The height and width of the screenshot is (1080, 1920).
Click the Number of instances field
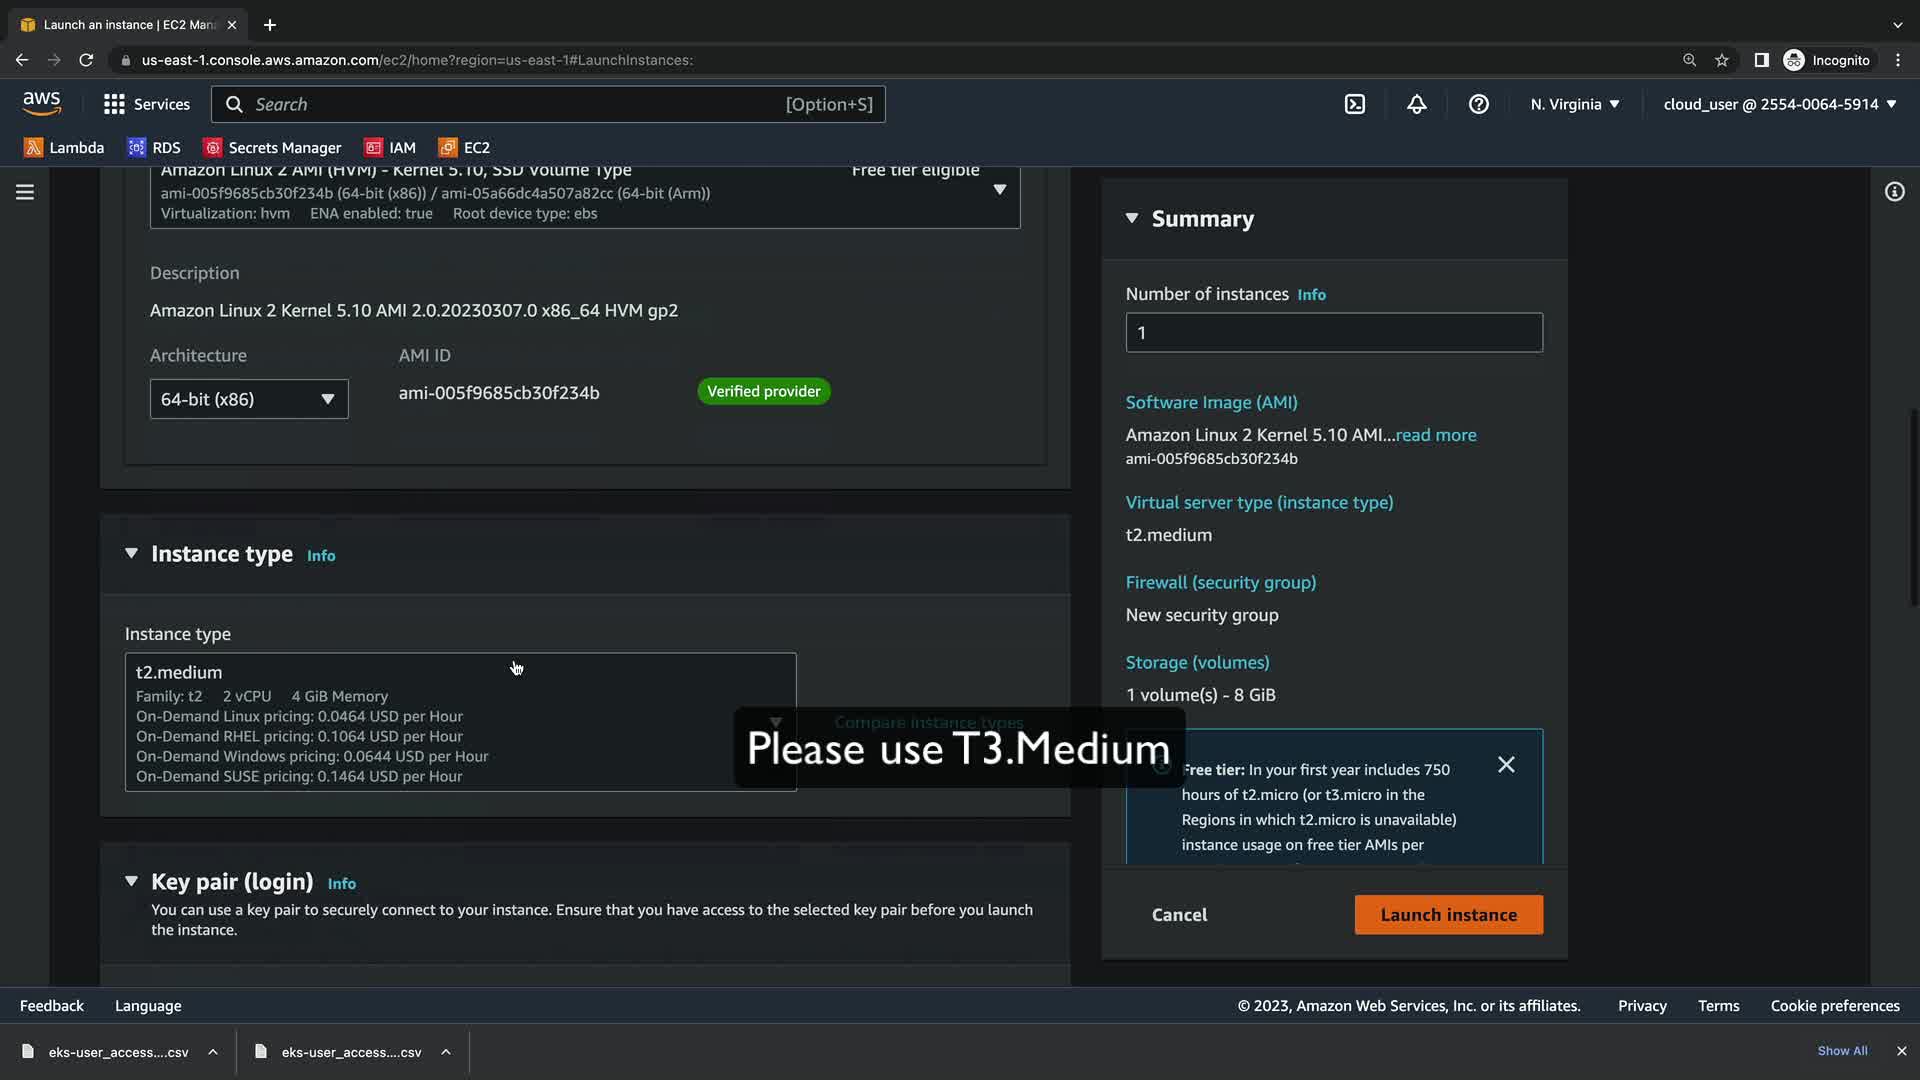point(1333,333)
